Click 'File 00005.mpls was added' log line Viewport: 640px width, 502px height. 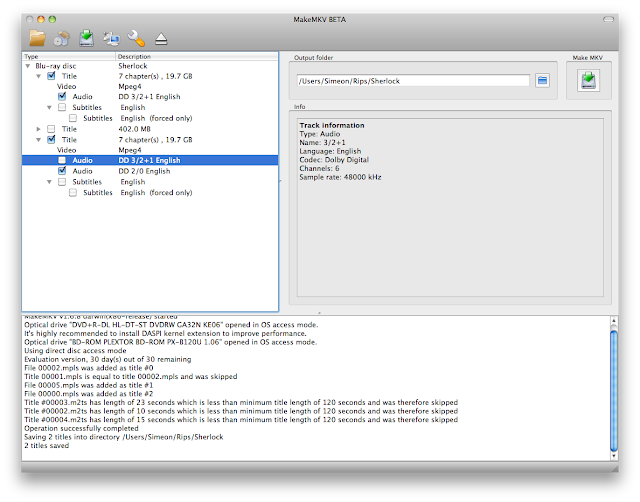pos(89,385)
